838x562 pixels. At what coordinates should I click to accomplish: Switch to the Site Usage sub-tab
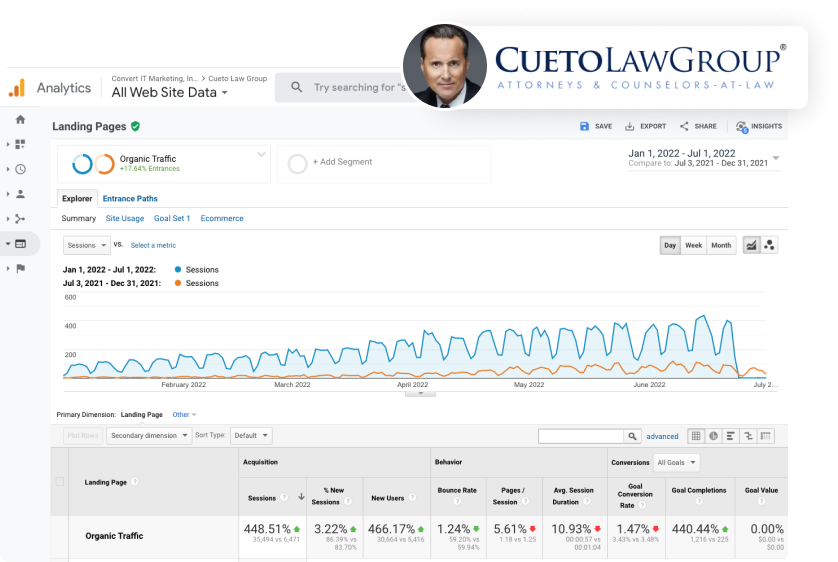coord(125,218)
